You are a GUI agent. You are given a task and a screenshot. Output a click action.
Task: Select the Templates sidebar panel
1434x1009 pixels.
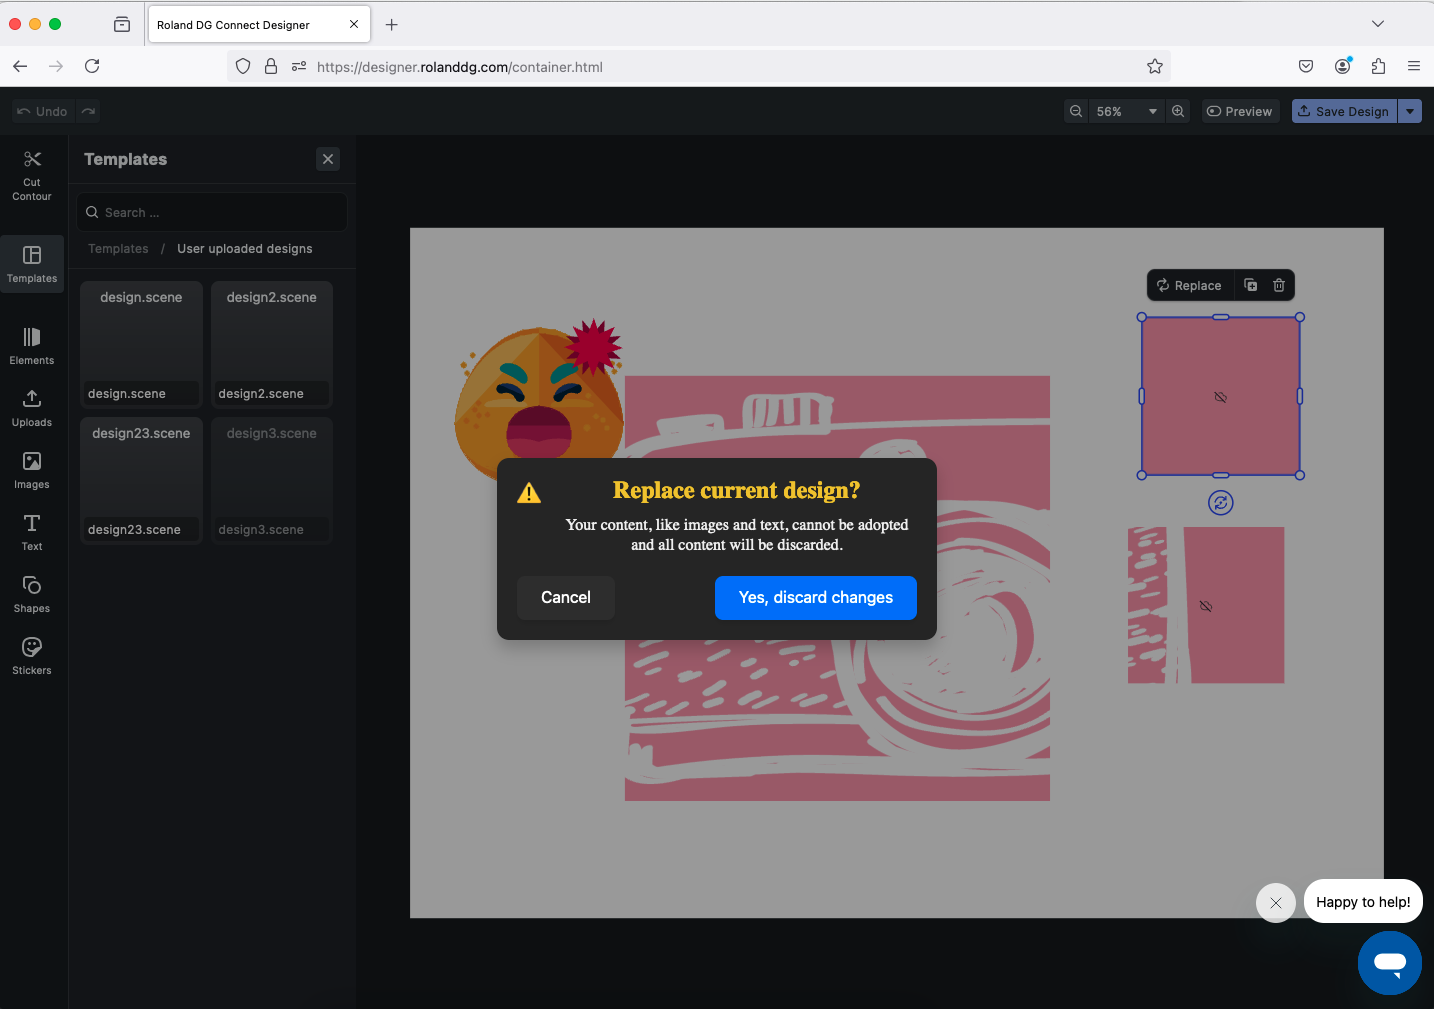coord(32,264)
